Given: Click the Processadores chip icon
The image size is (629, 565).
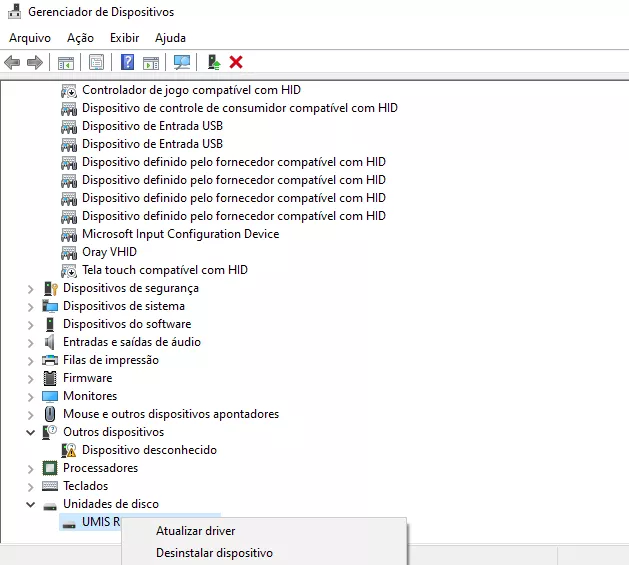Looking at the screenshot, I should click(50, 468).
